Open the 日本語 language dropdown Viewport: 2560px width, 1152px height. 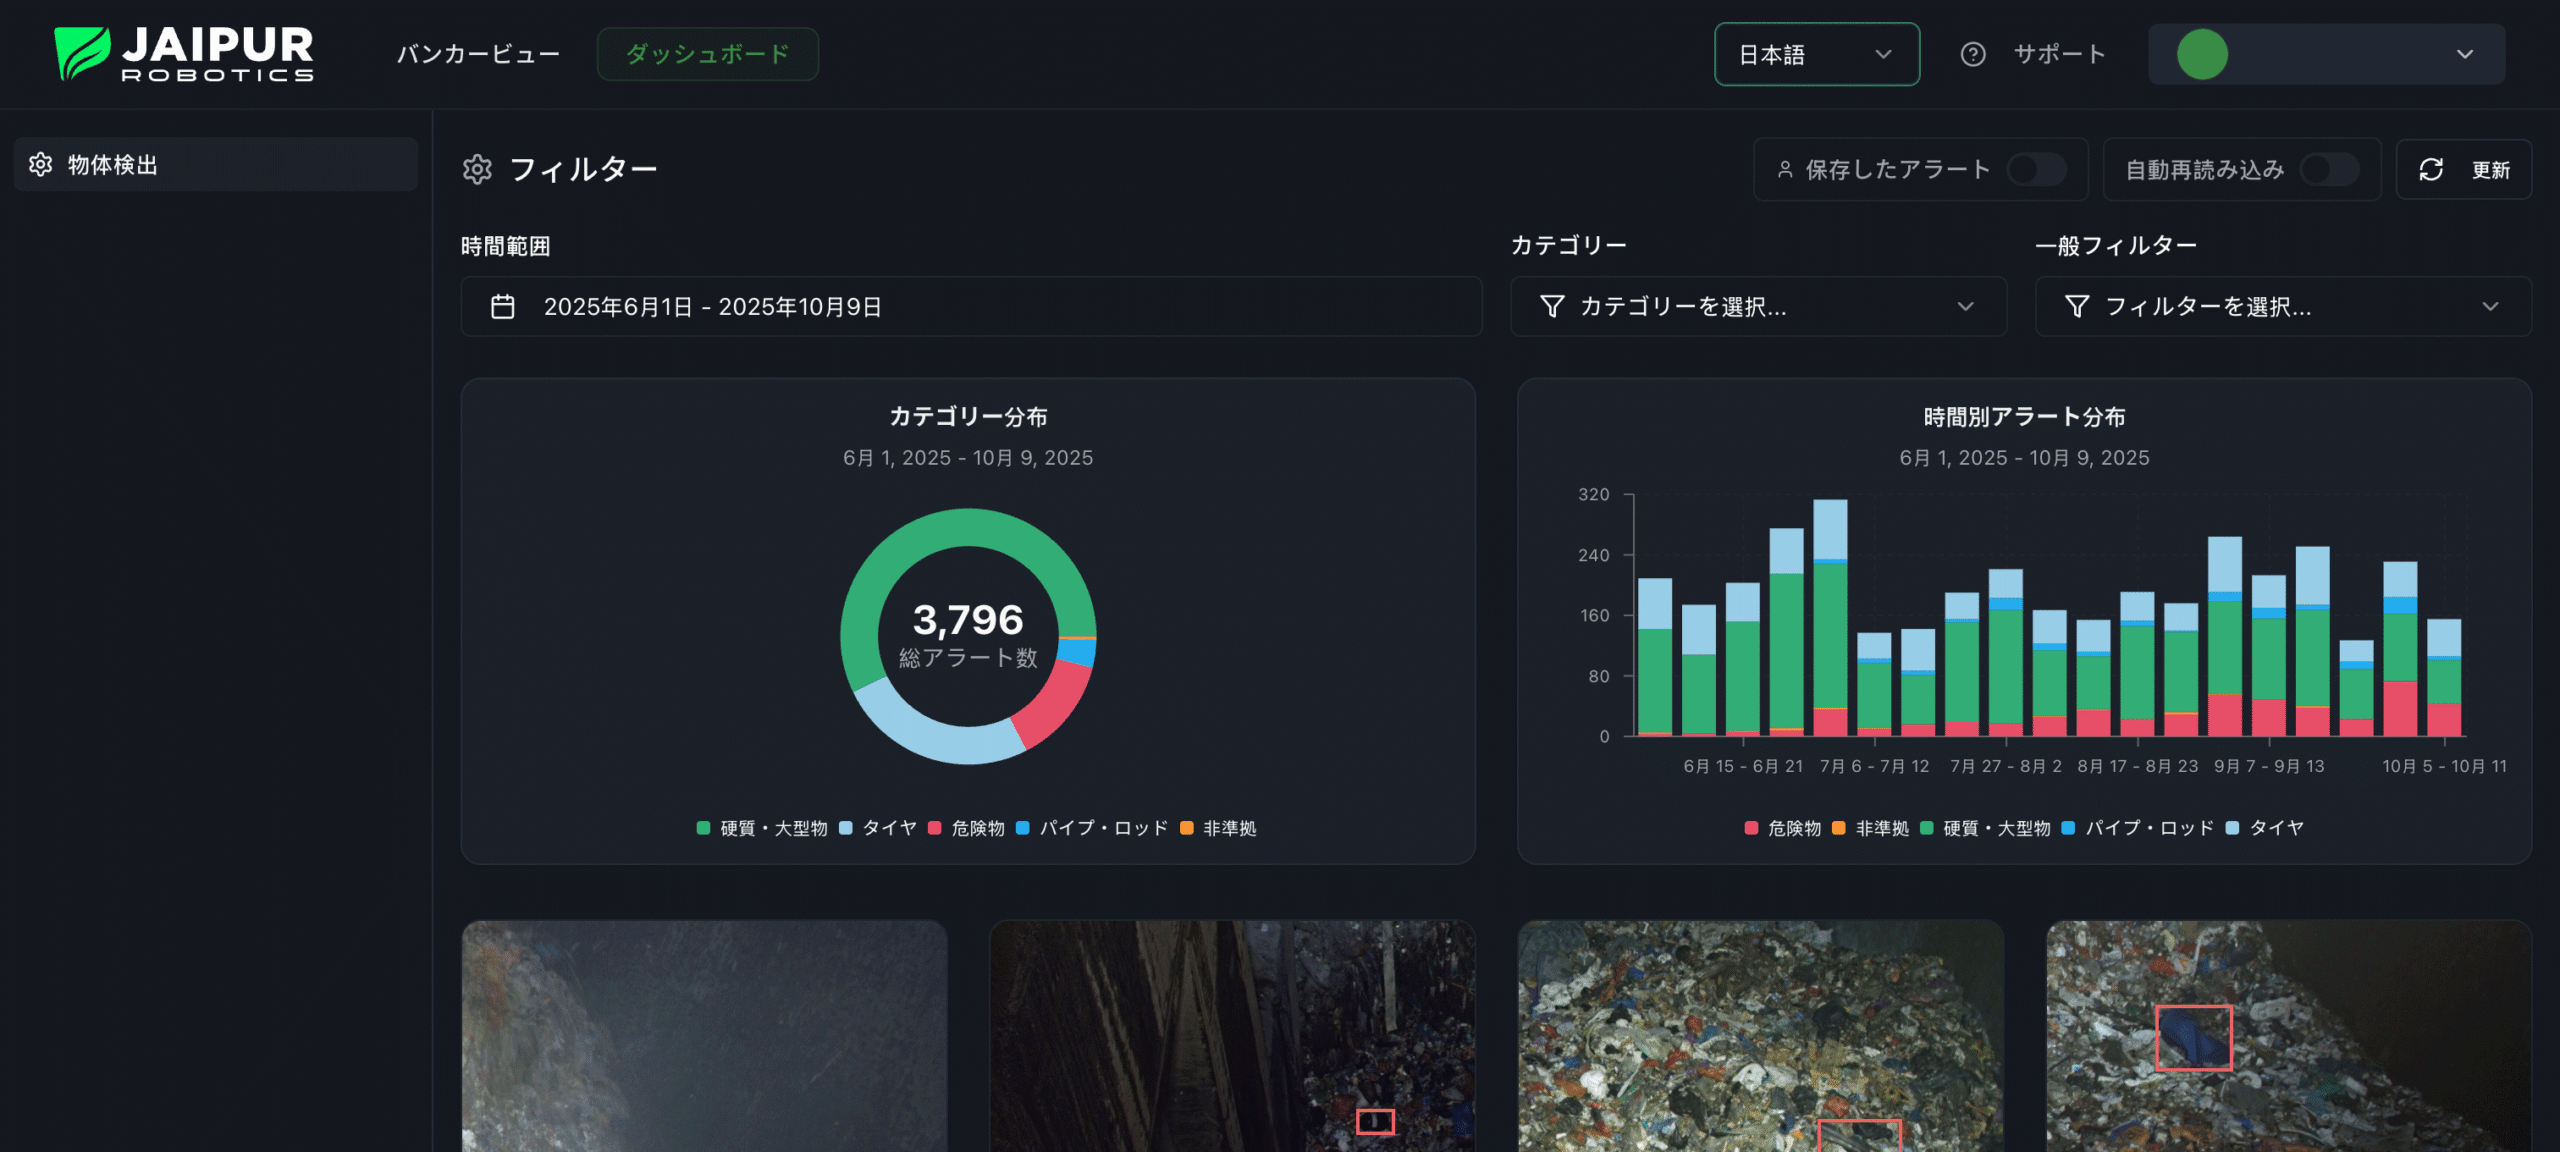tap(1816, 54)
